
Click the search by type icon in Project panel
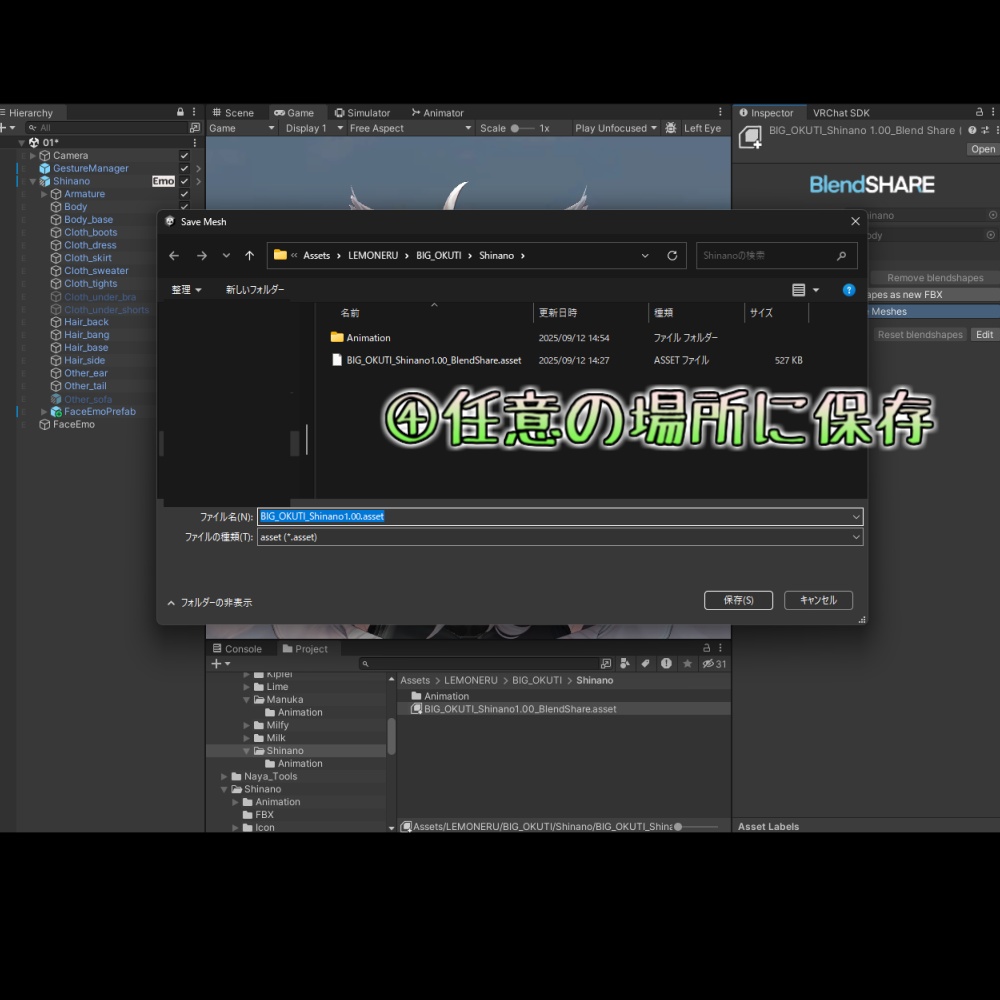pos(625,664)
